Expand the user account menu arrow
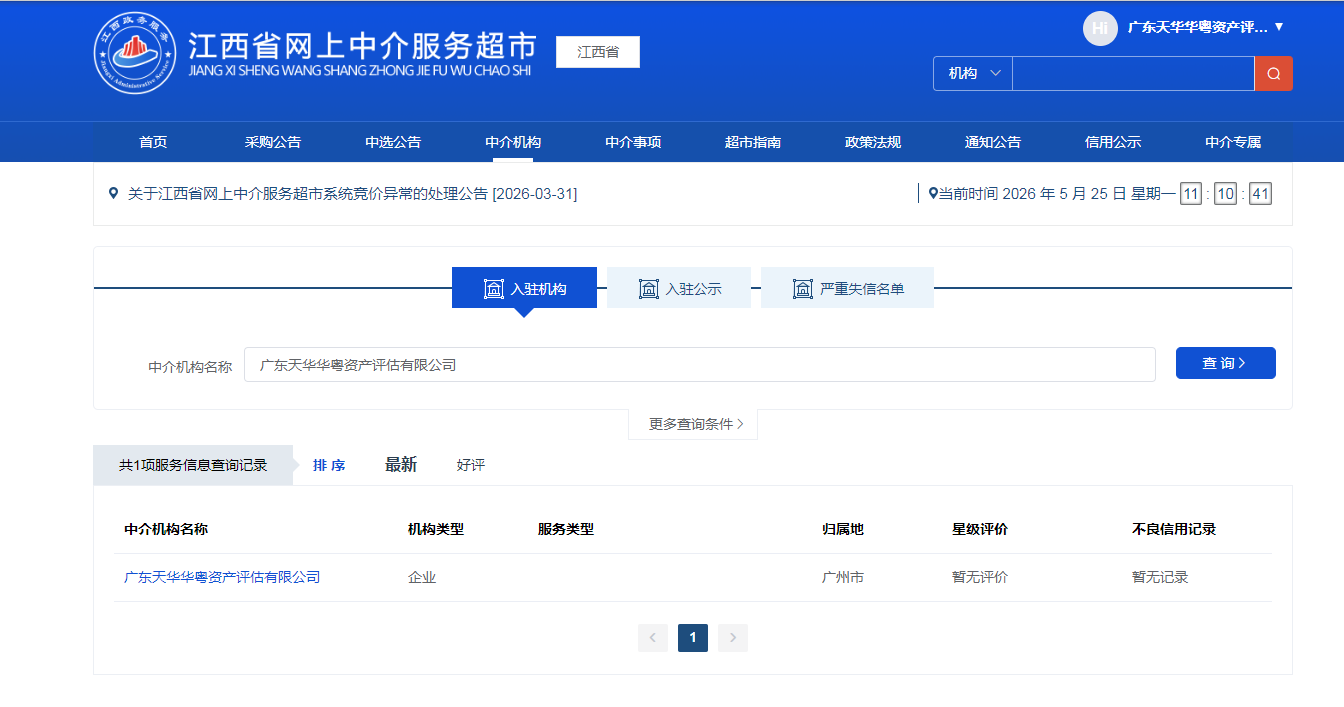Screen dimensions: 1344x707 tap(1279, 27)
